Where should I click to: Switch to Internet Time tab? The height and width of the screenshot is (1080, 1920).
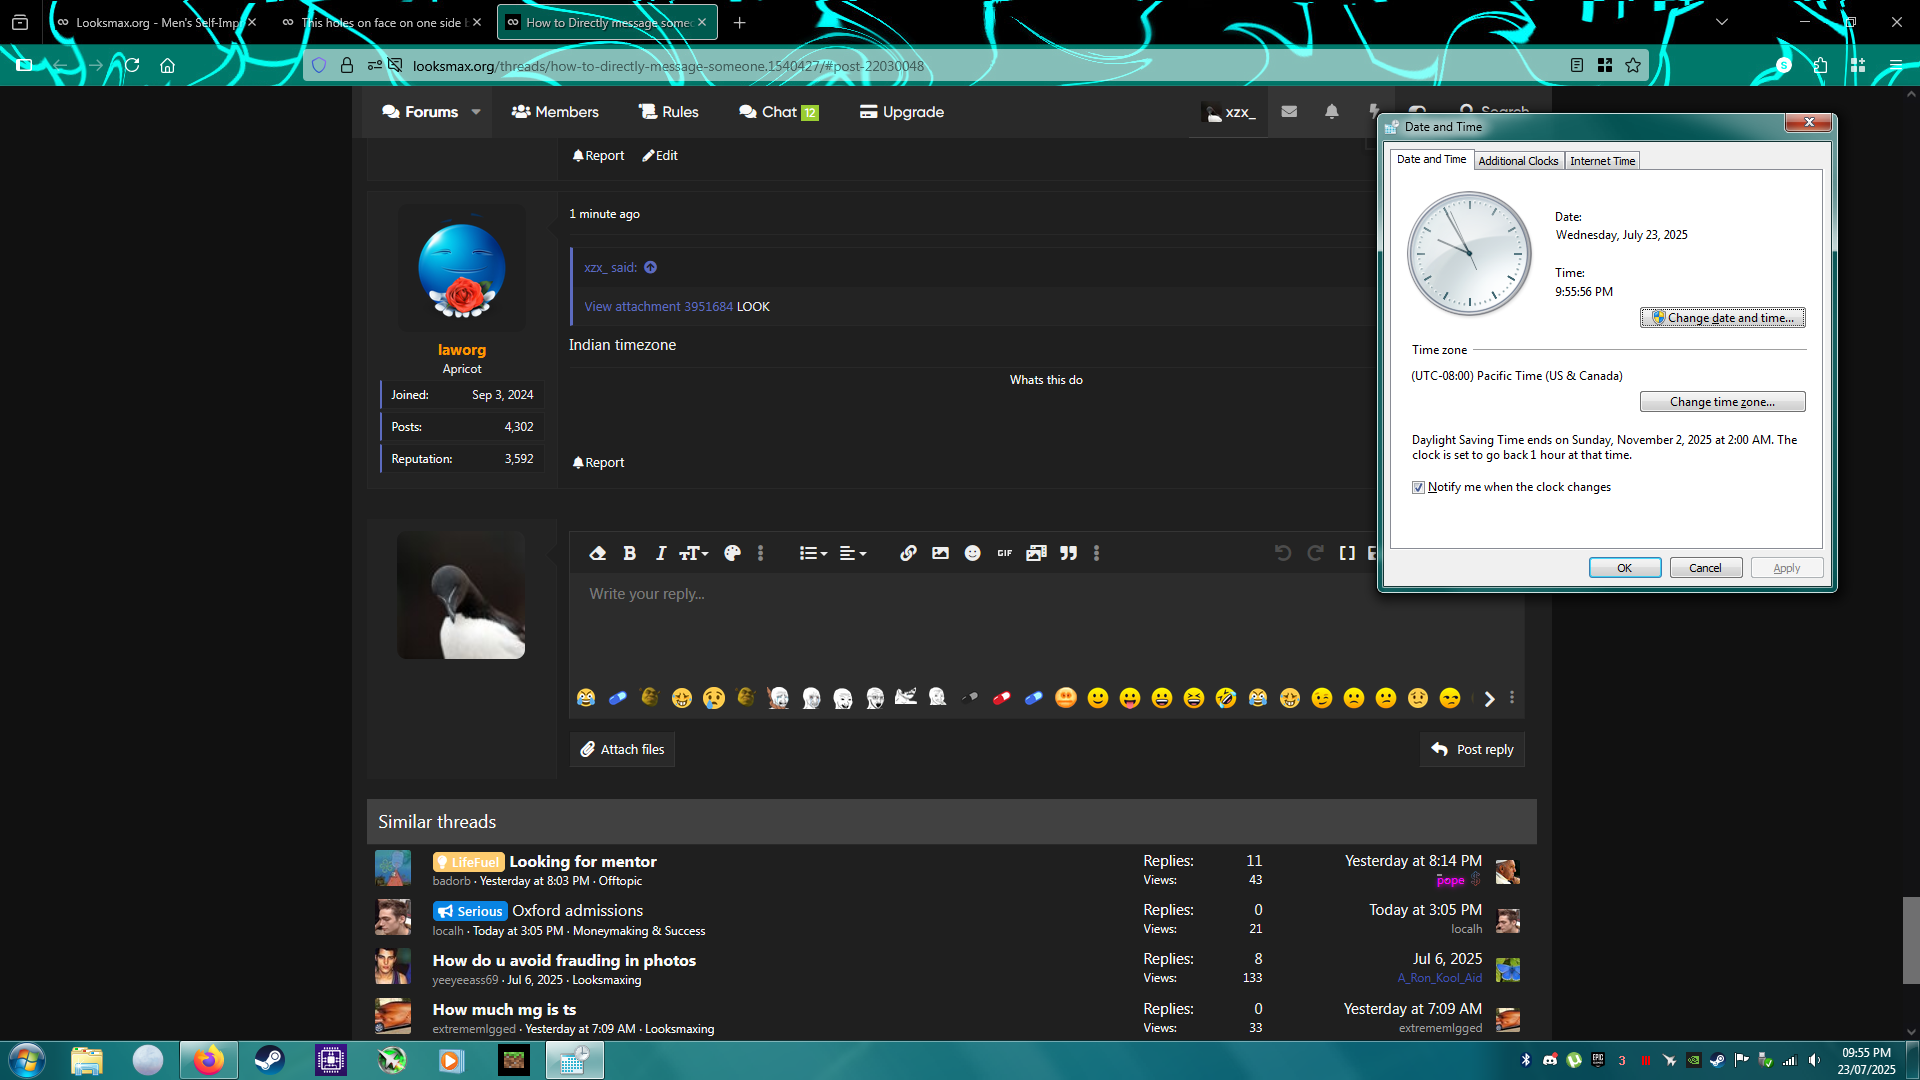coord(1602,160)
